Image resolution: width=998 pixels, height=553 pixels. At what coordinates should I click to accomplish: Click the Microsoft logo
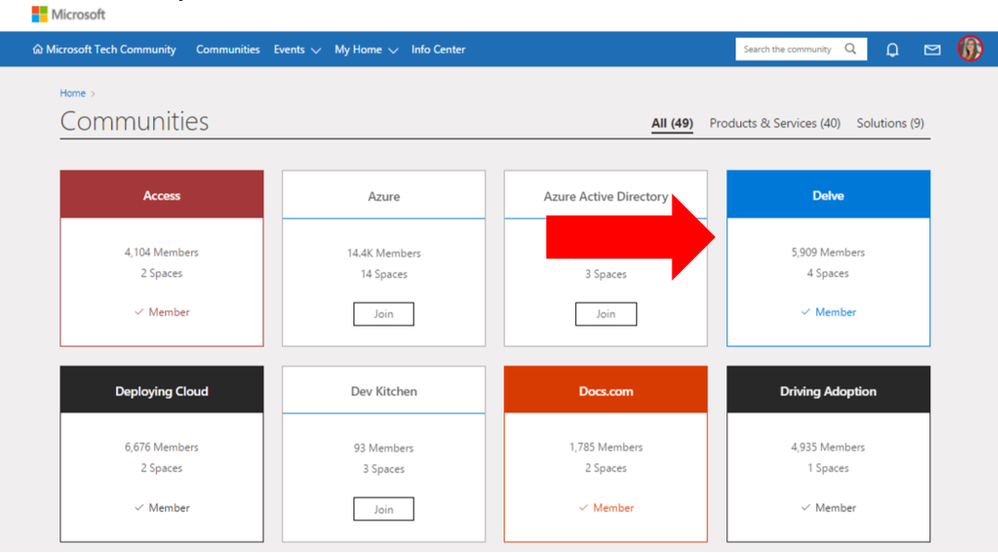(x=68, y=14)
